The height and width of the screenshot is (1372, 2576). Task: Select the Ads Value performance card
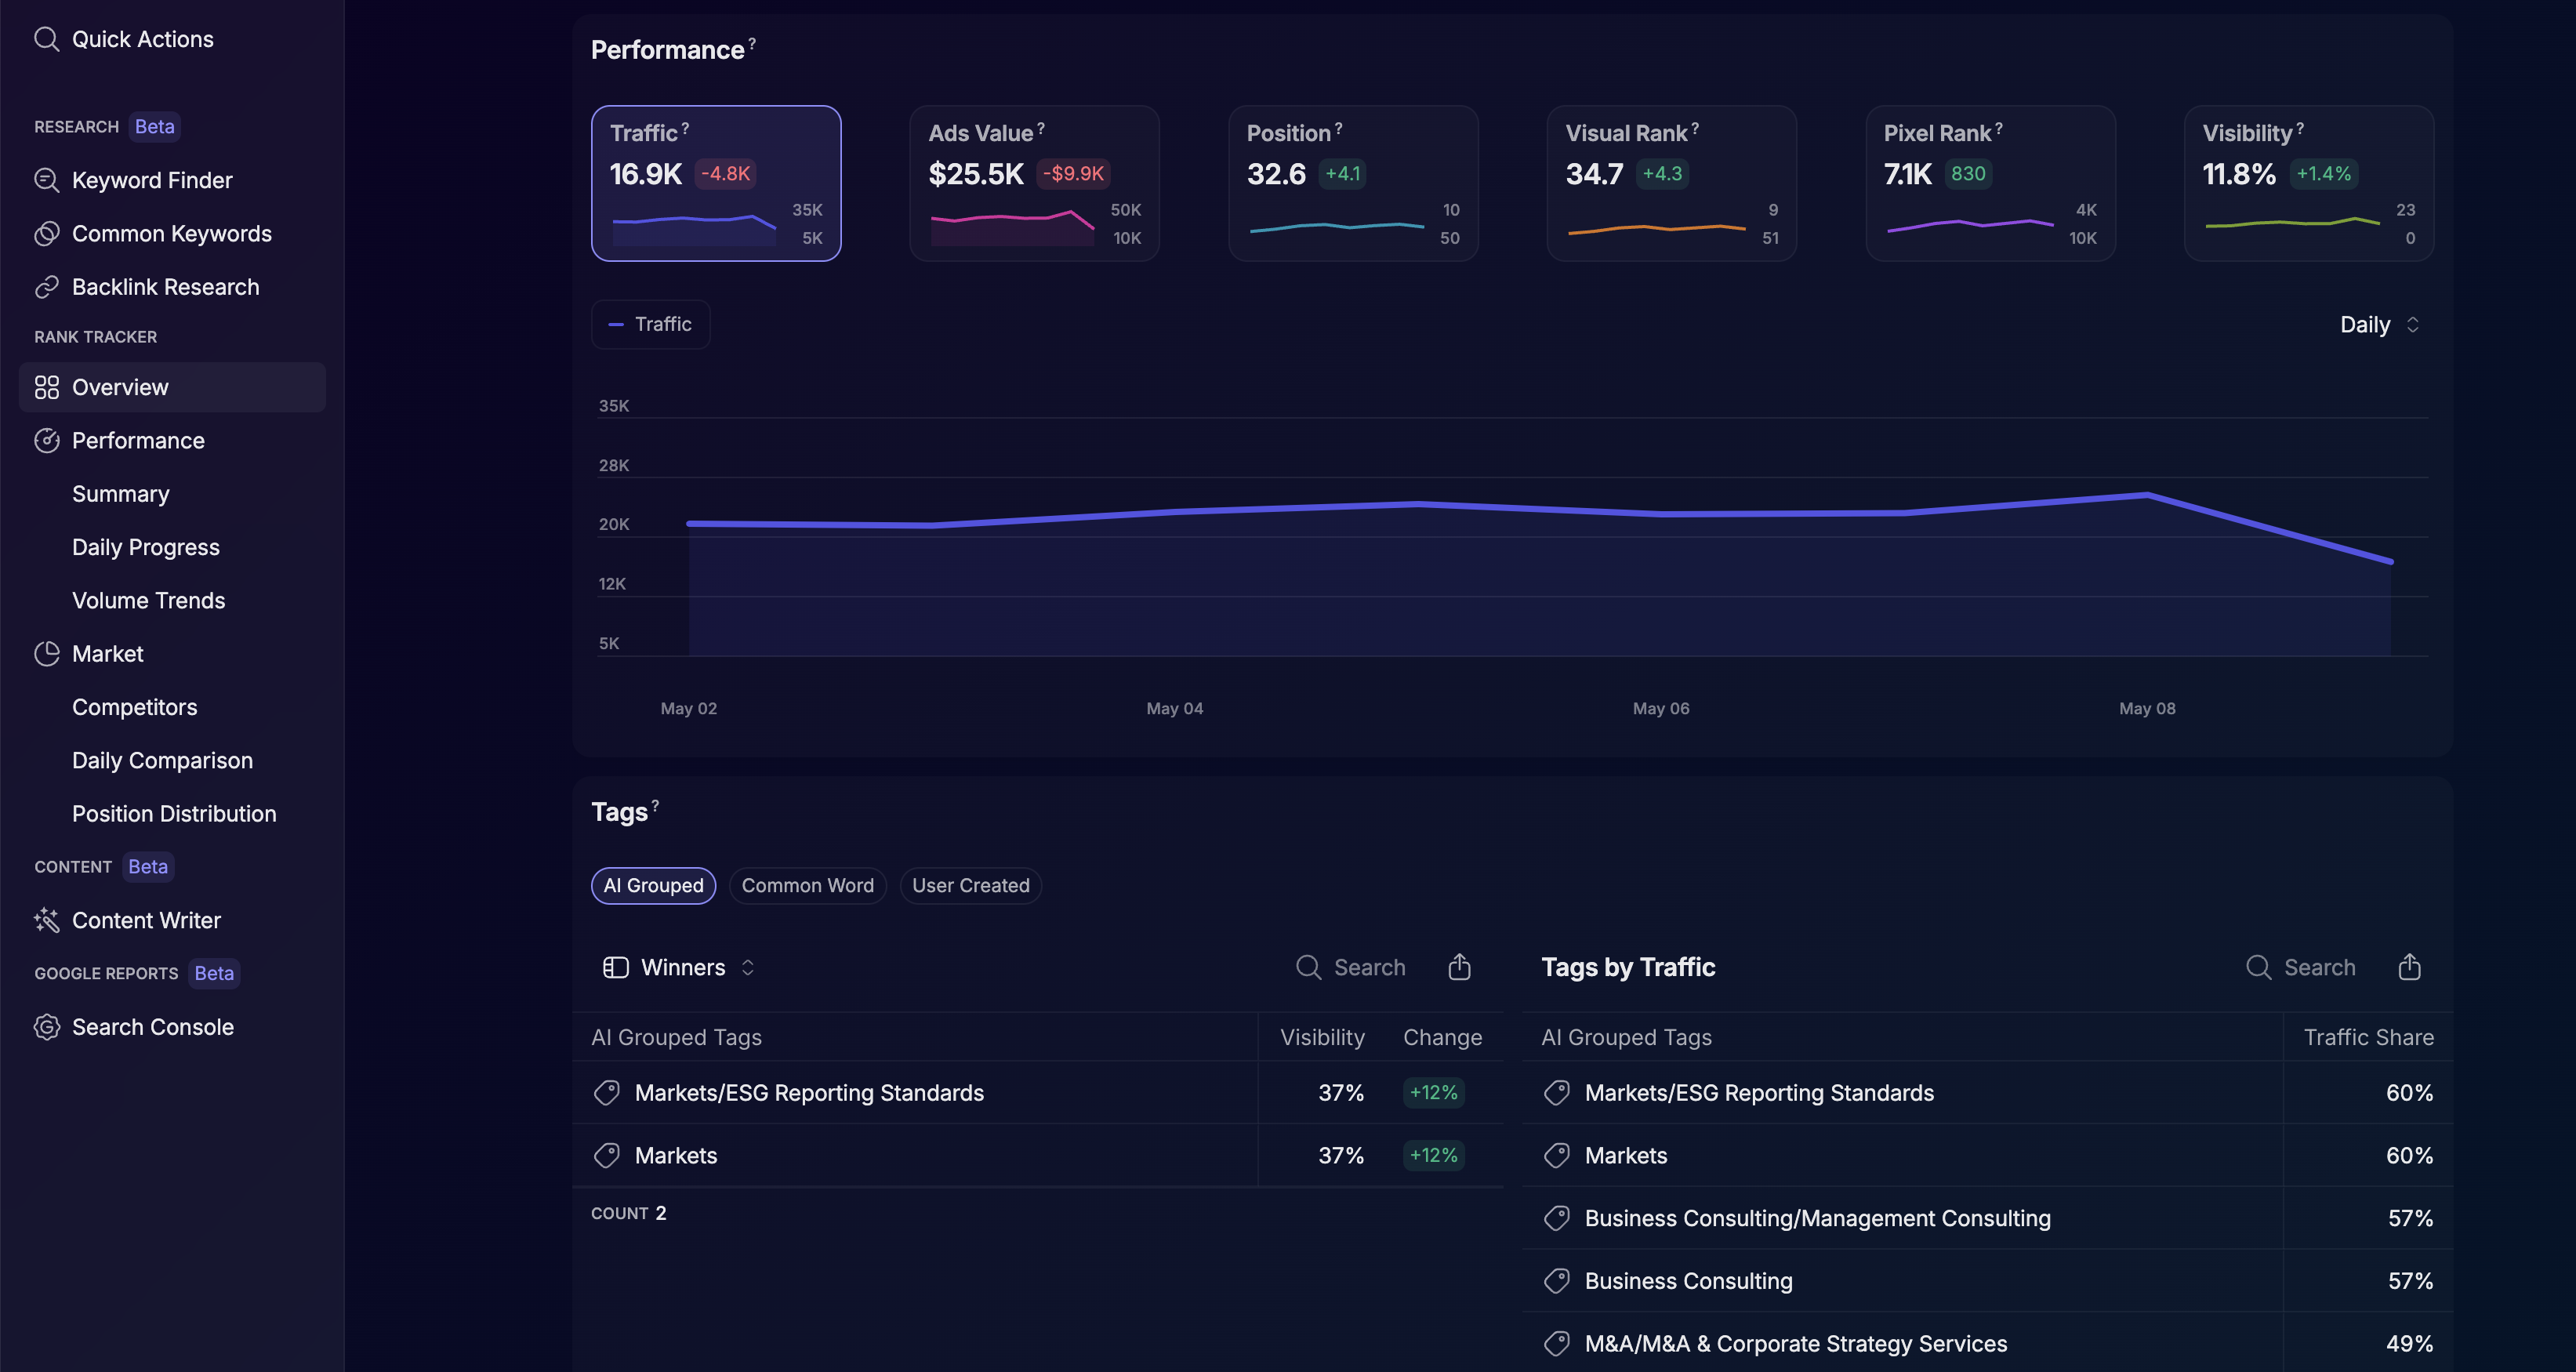[1034, 183]
